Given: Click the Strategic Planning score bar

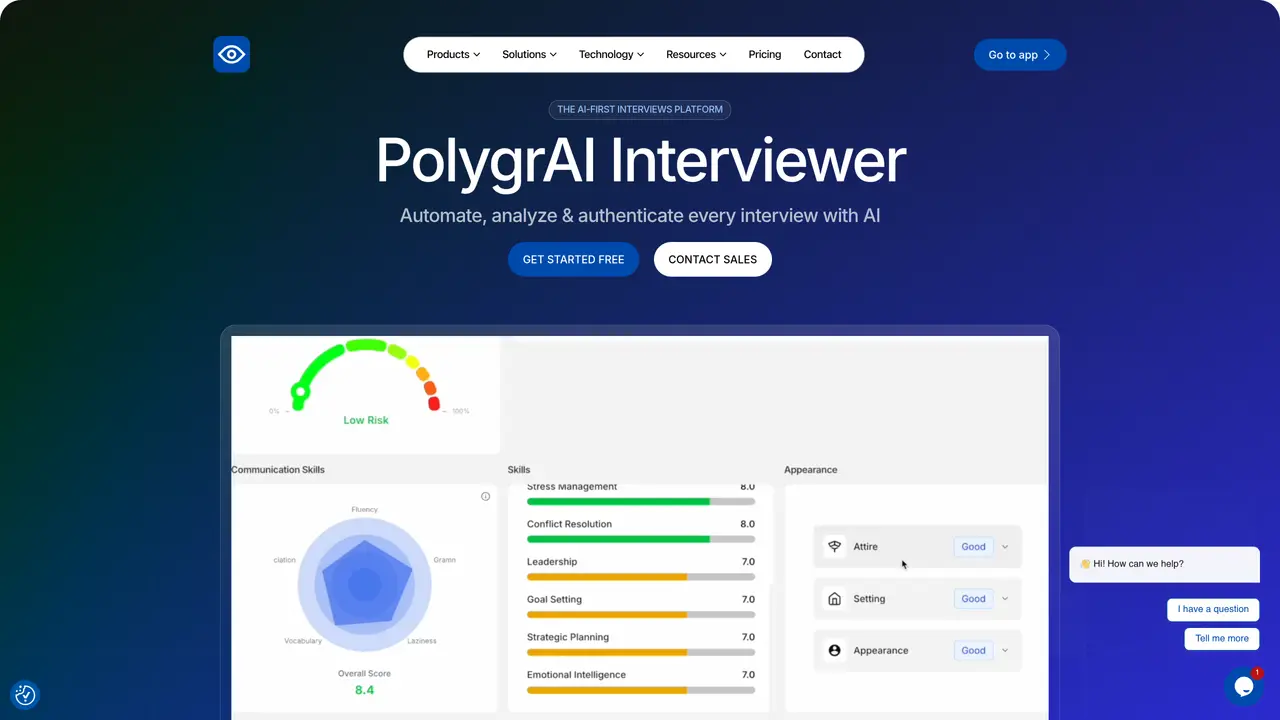Looking at the screenshot, I should 641,652.
